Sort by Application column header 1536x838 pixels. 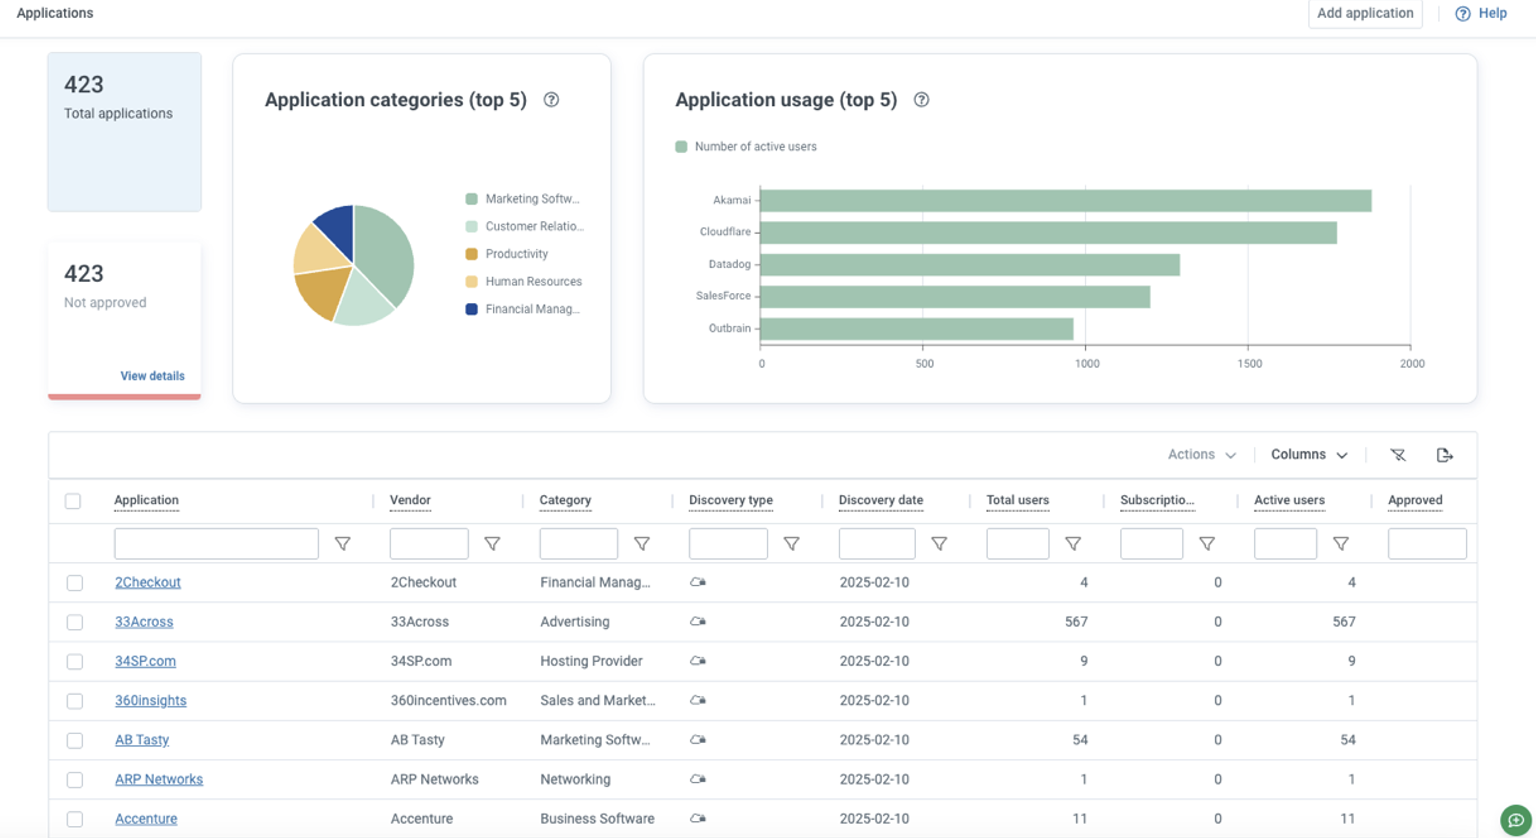[x=146, y=500]
